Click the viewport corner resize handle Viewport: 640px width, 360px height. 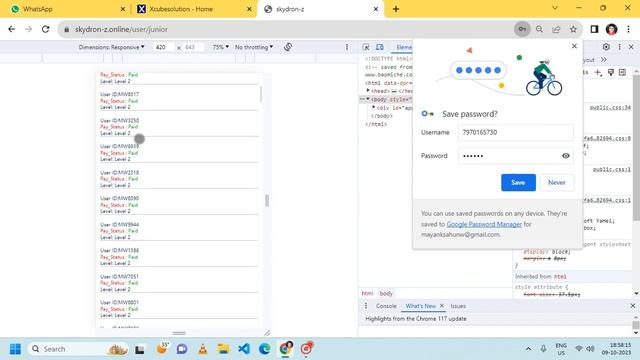[x=267, y=333]
